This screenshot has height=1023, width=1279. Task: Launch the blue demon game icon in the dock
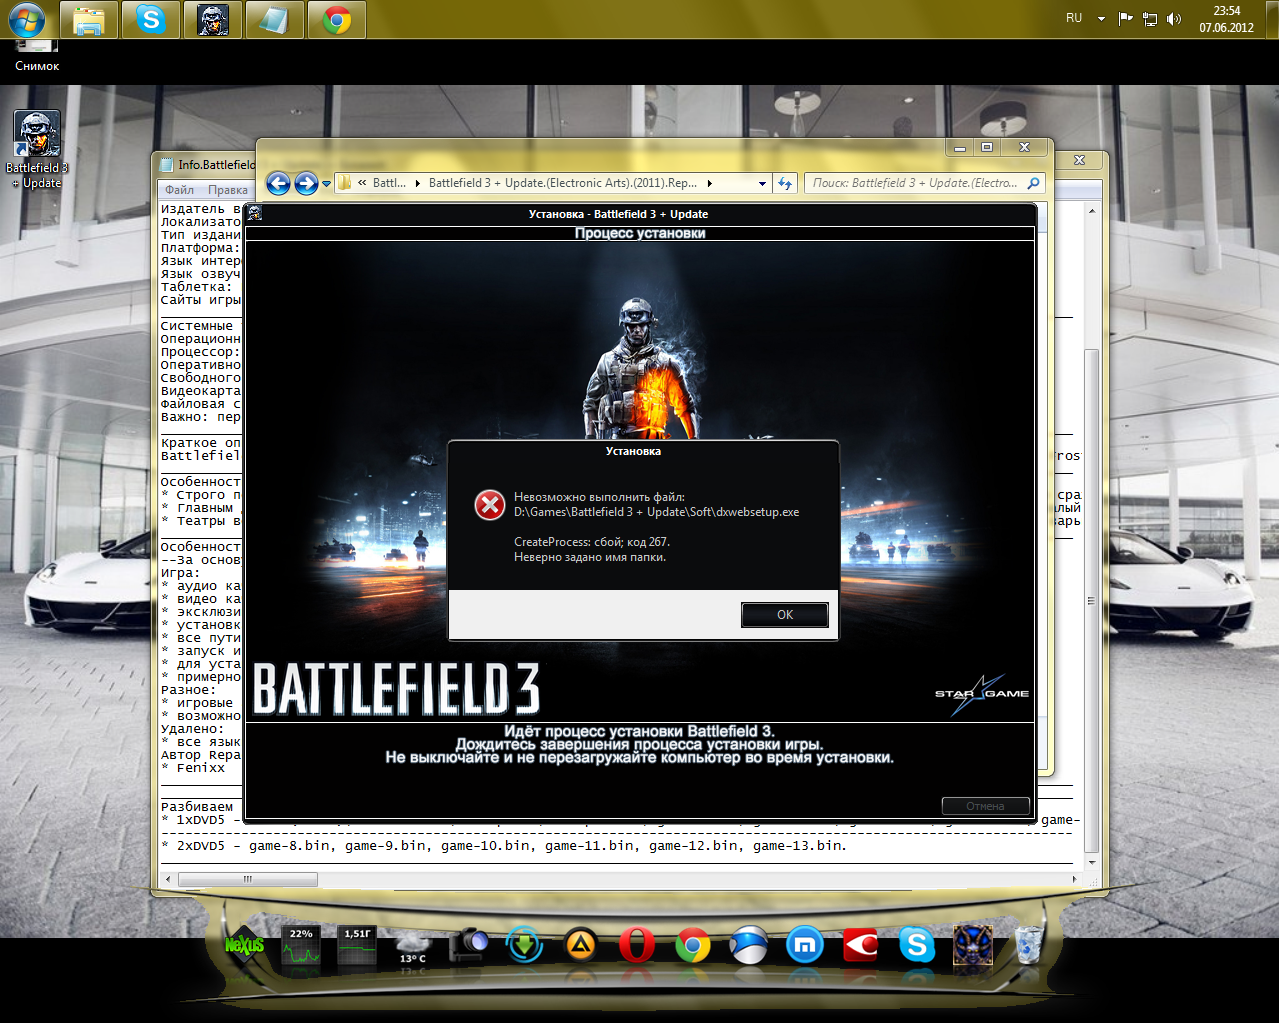point(973,946)
